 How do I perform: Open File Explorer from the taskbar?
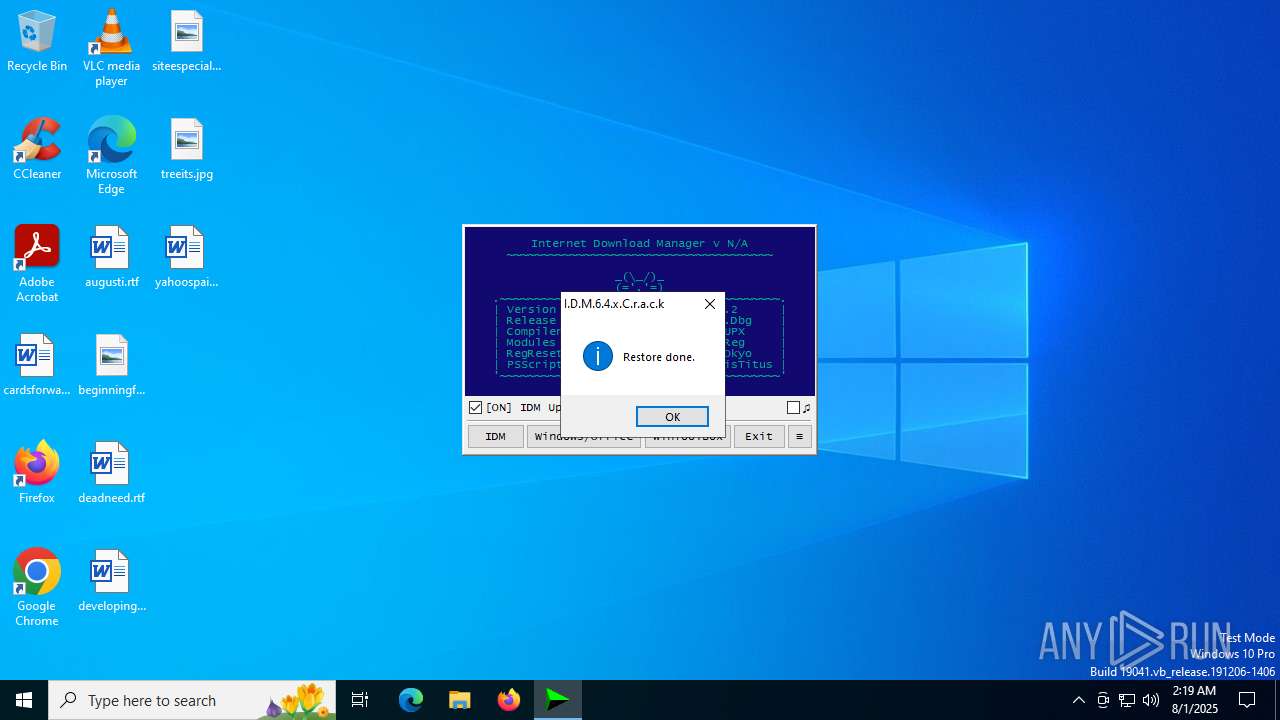[x=459, y=700]
